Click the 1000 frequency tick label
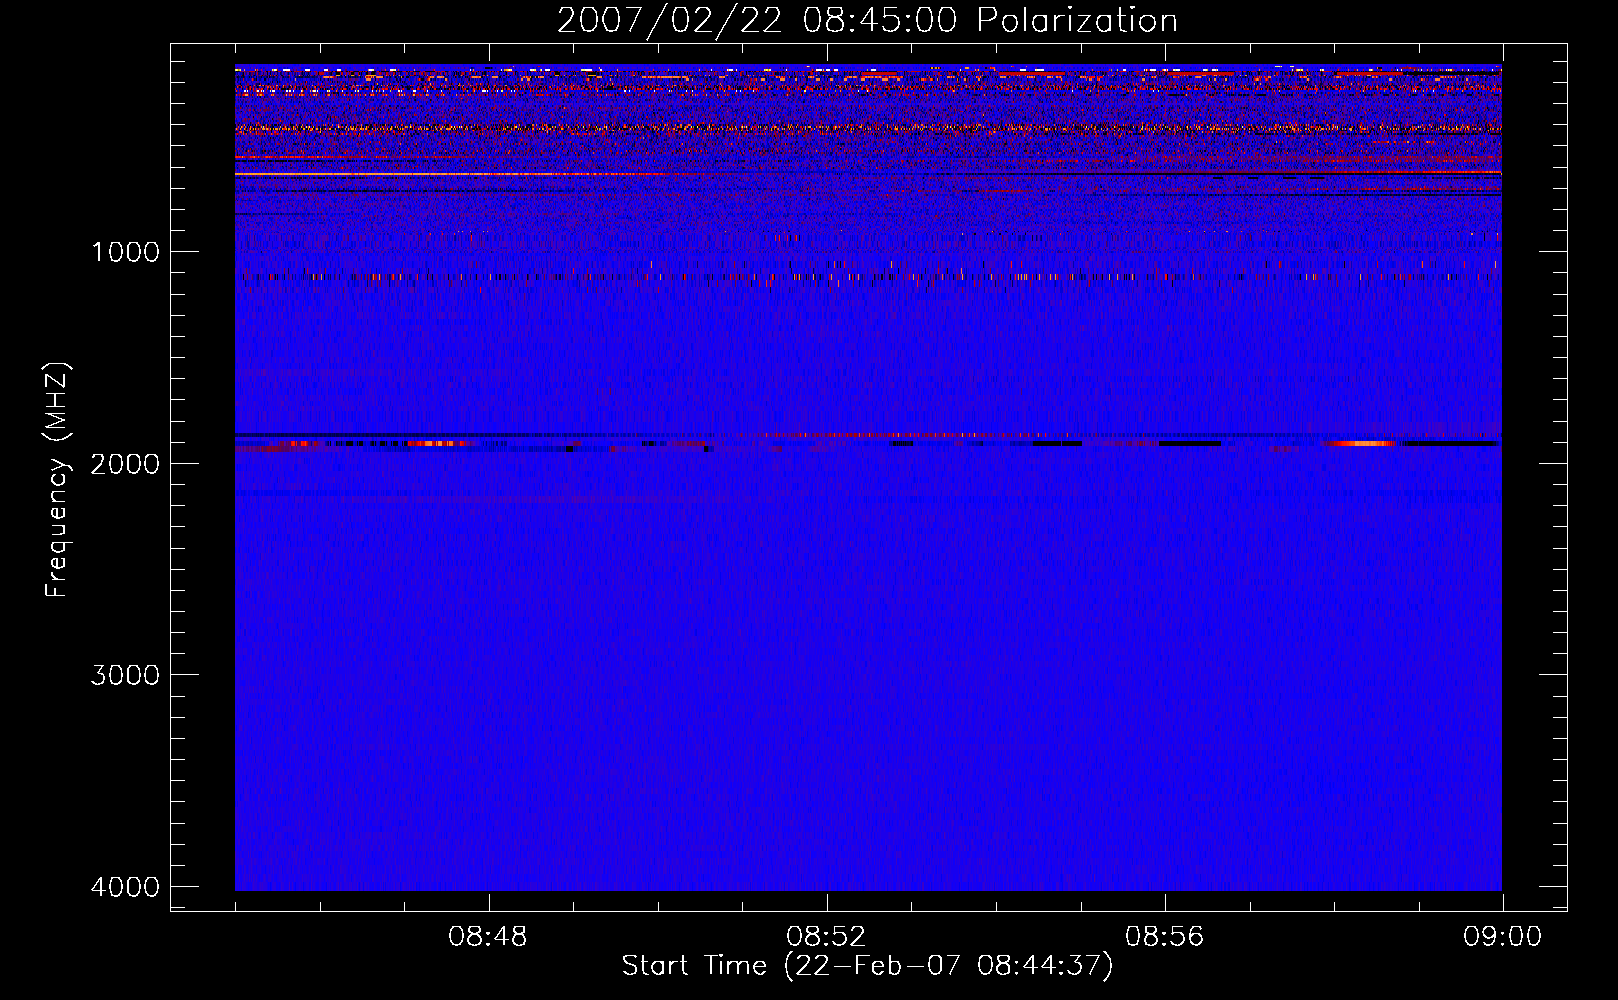Image resolution: width=1618 pixels, height=1000 pixels. pyautogui.click(x=125, y=251)
